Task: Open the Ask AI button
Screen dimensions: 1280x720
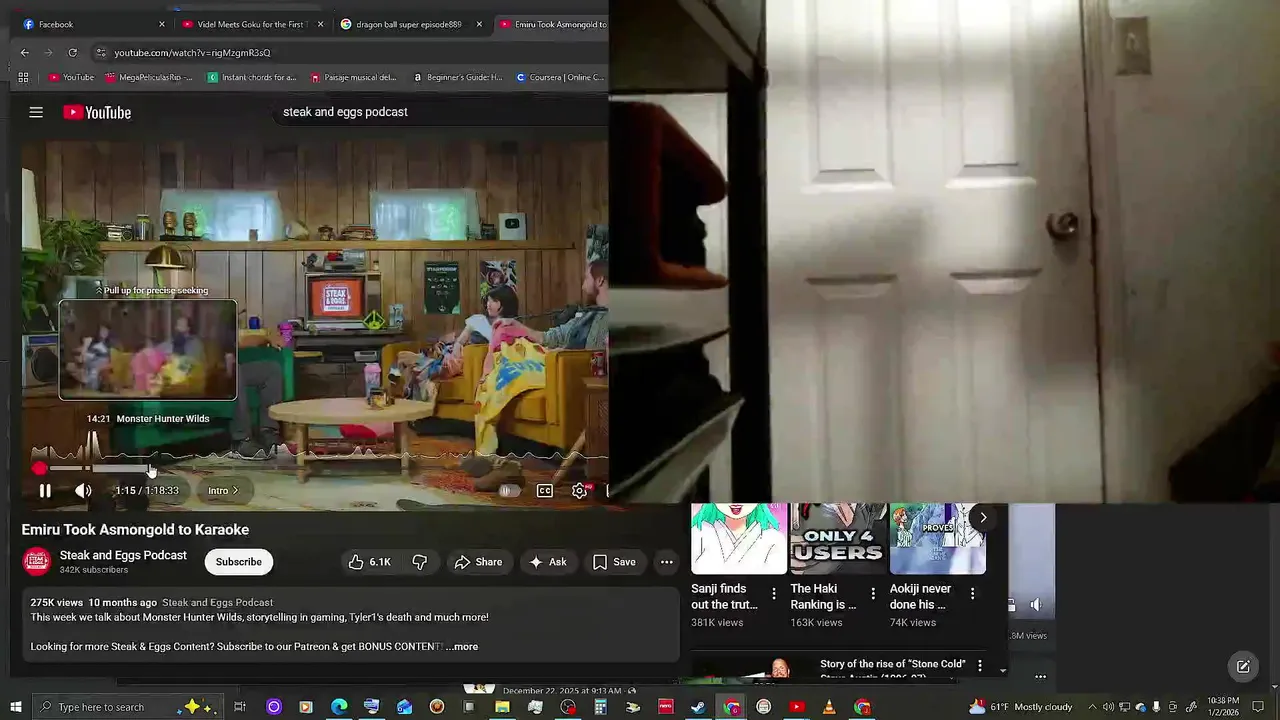Action: pyautogui.click(x=548, y=562)
